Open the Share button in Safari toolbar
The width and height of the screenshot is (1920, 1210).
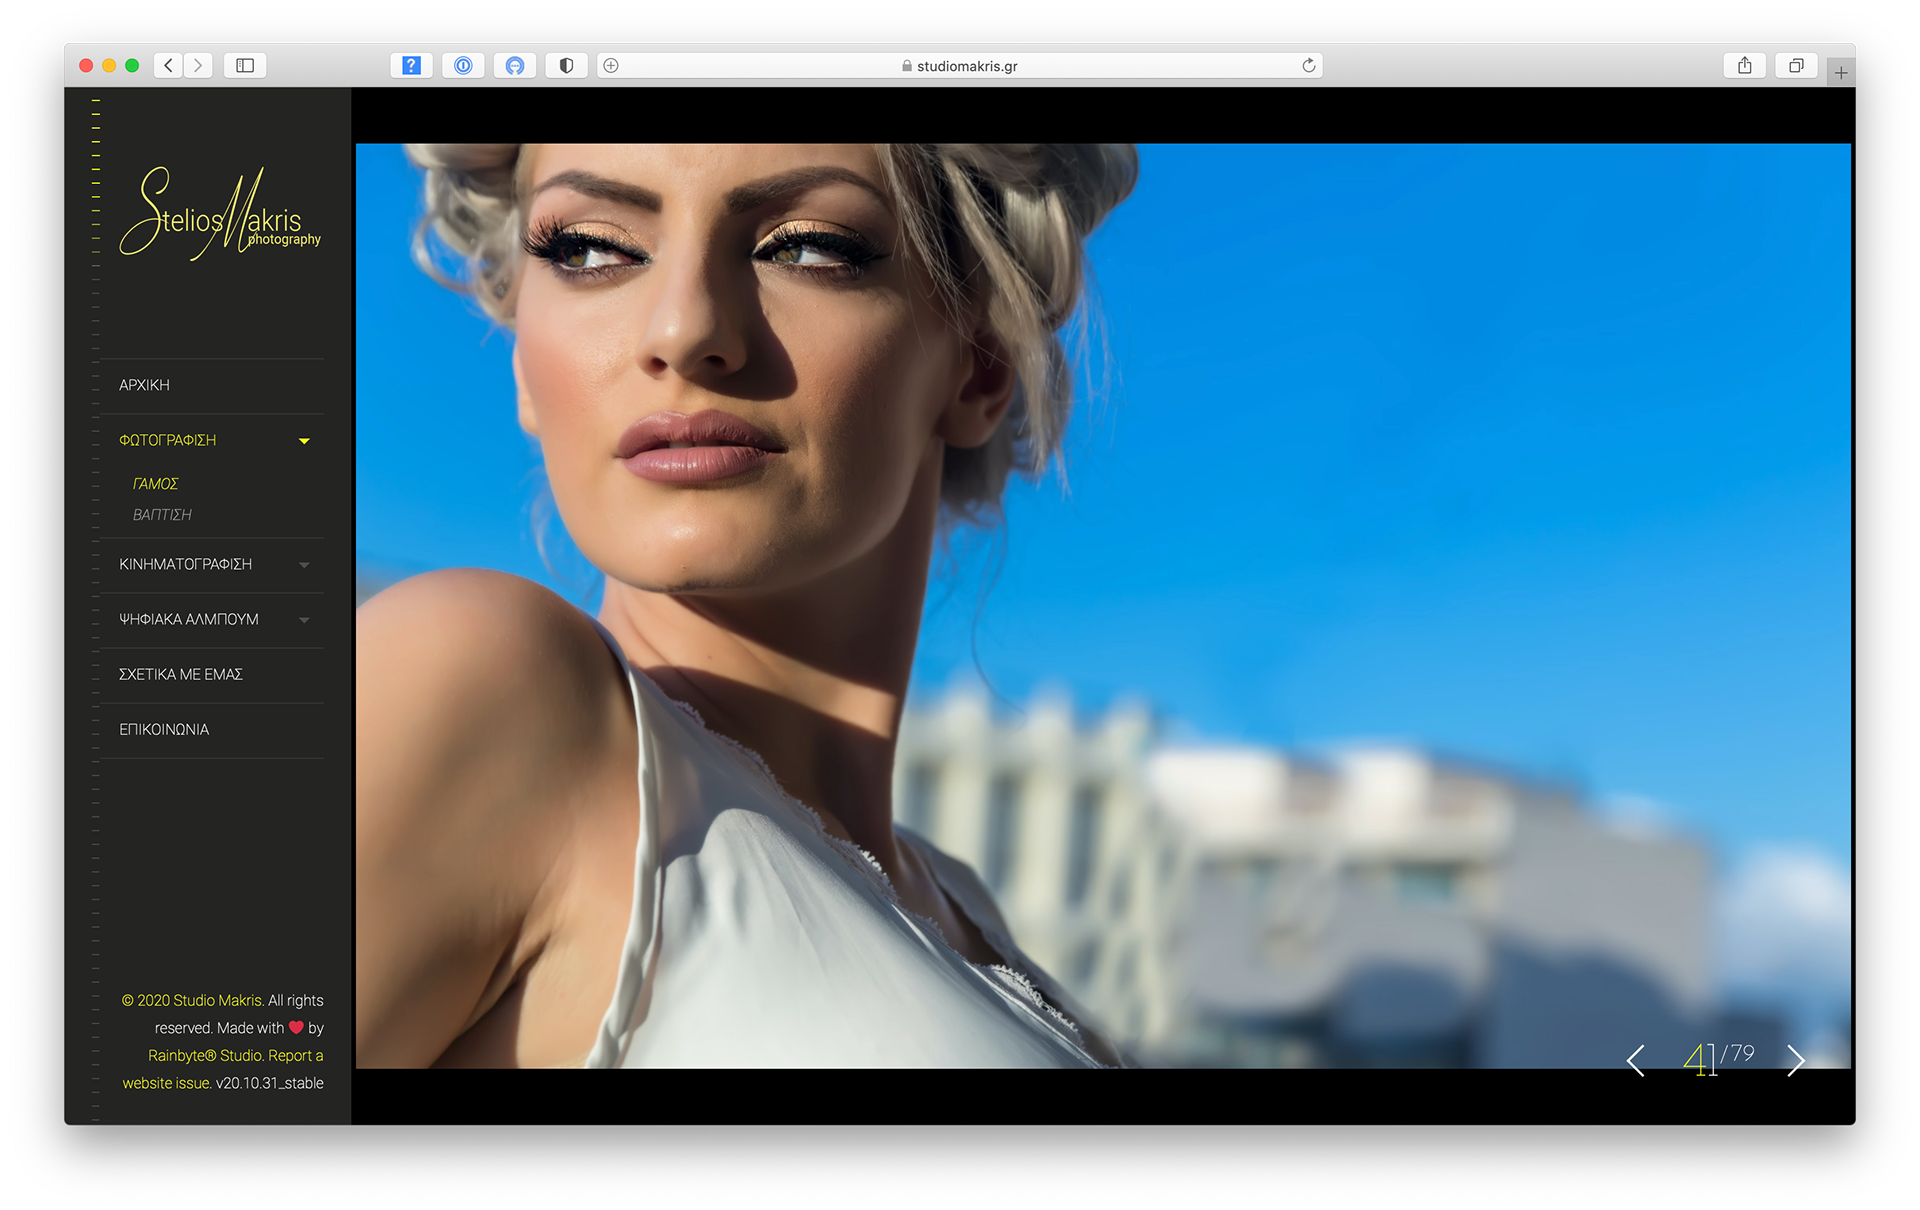click(1744, 66)
